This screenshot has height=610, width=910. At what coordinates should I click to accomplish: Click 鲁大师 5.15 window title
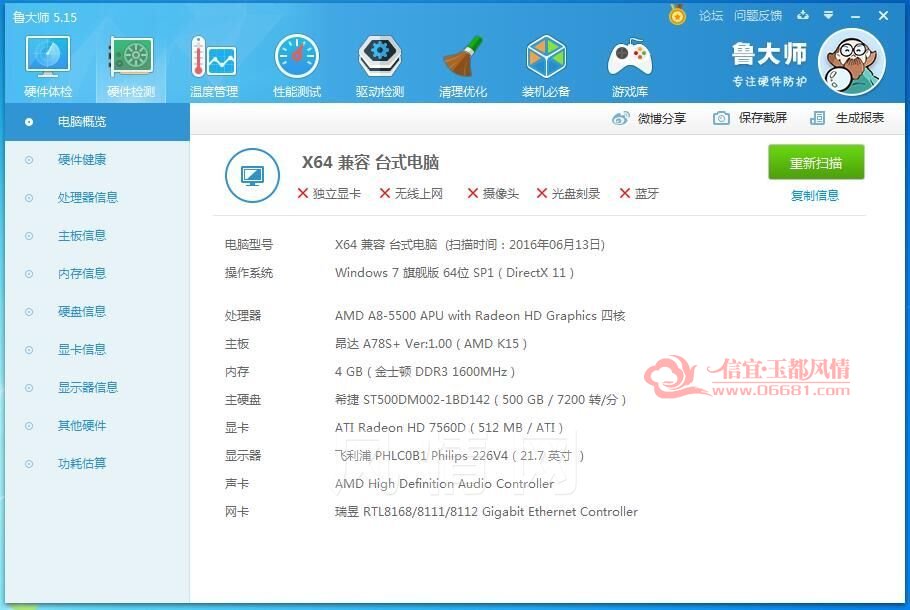click(45, 17)
